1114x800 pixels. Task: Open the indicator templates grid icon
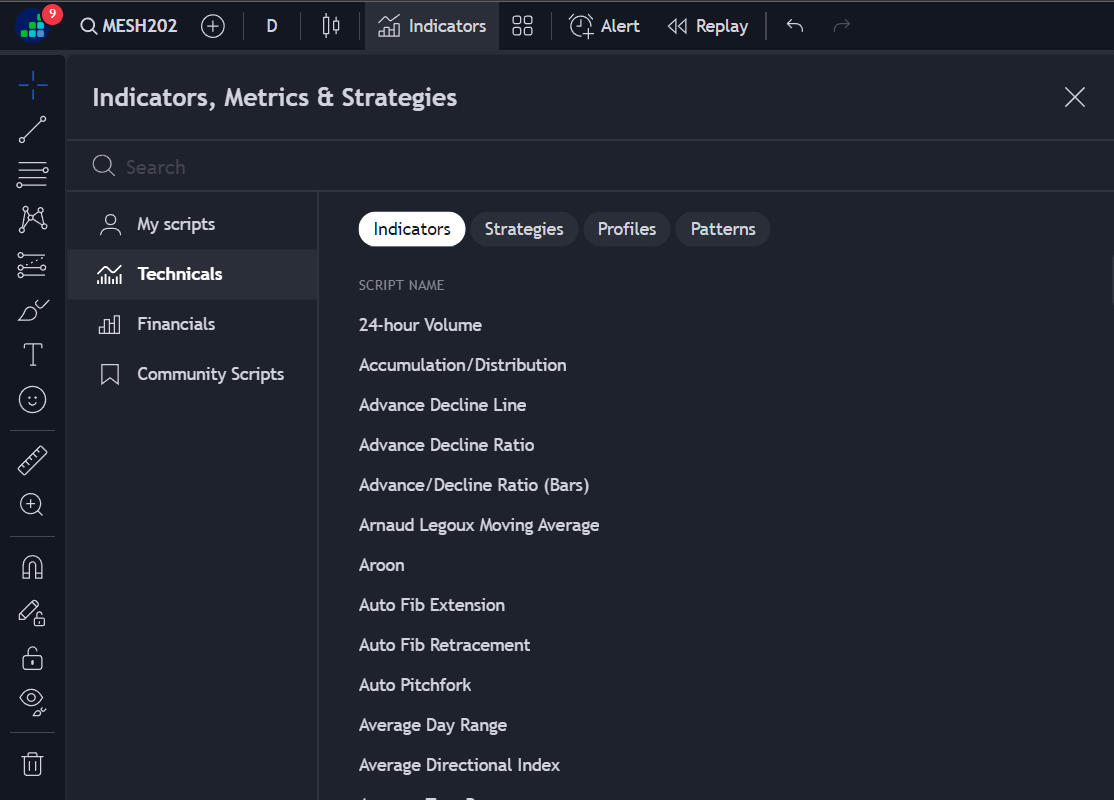pyautogui.click(x=522, y=26)
